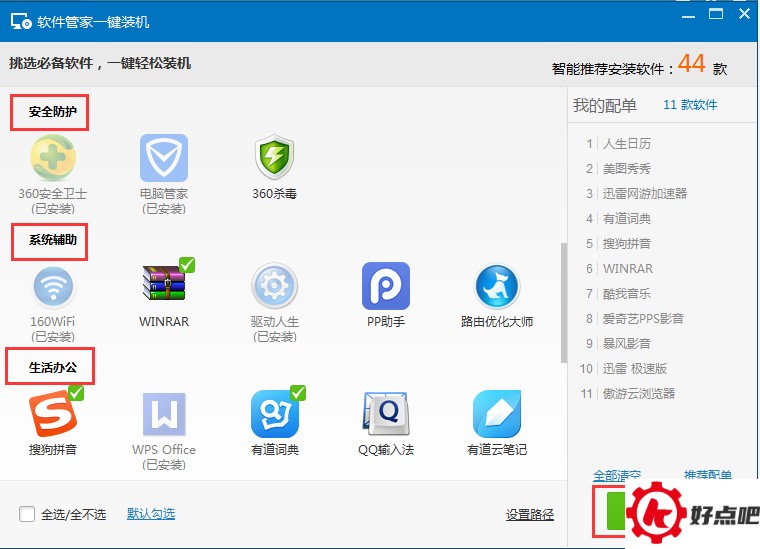Open the 设置路径 link
The width and height of the screenshot is (760, 549).
530,515
